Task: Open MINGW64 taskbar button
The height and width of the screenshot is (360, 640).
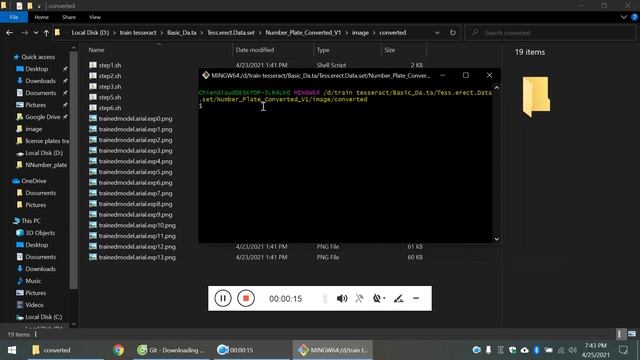Action: 332,350
